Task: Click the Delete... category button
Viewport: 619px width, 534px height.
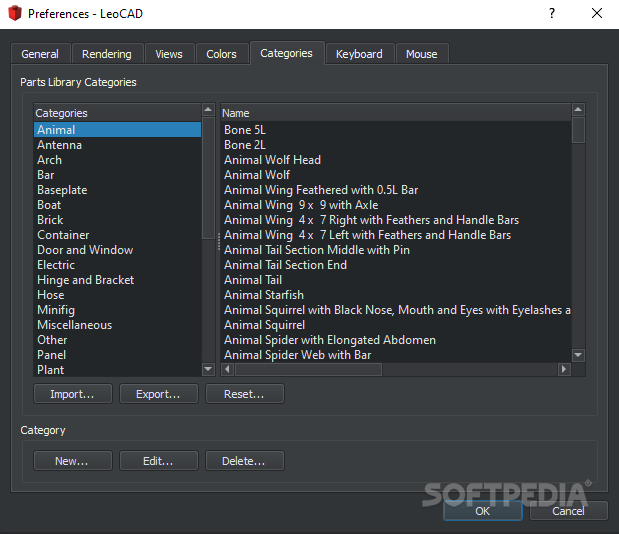Action: 244,461
